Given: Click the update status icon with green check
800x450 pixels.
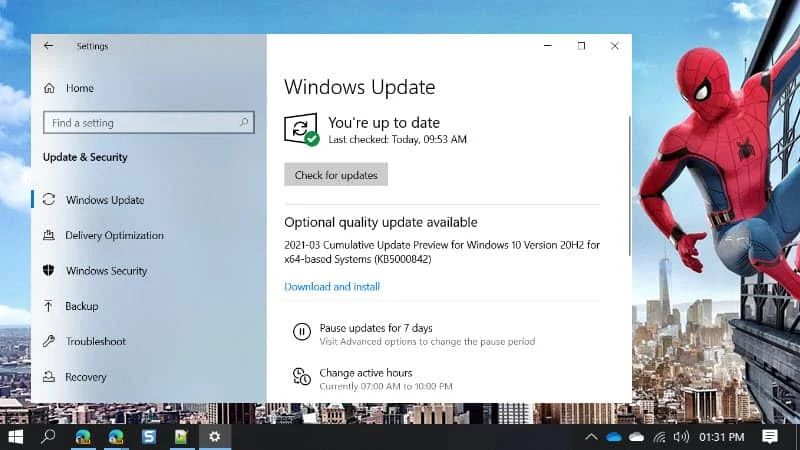Looking at the screenshot, I should pyautogui.click(x=302, y=129).
